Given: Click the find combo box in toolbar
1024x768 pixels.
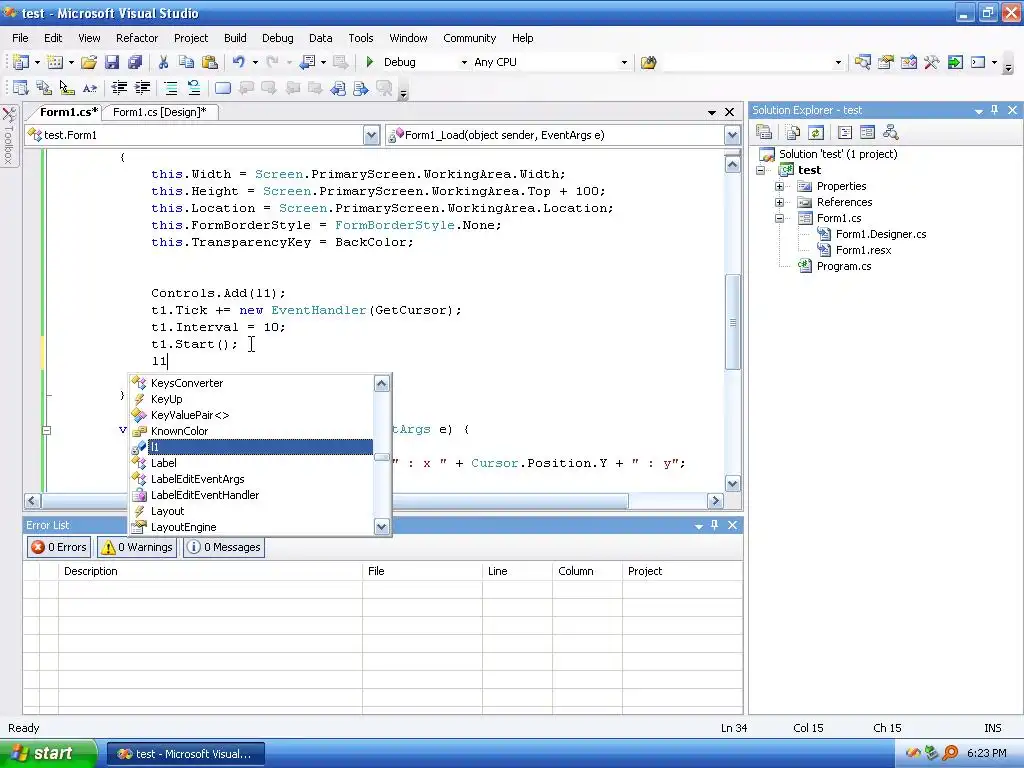Looking at the screenshot, I should click(753, 63).
